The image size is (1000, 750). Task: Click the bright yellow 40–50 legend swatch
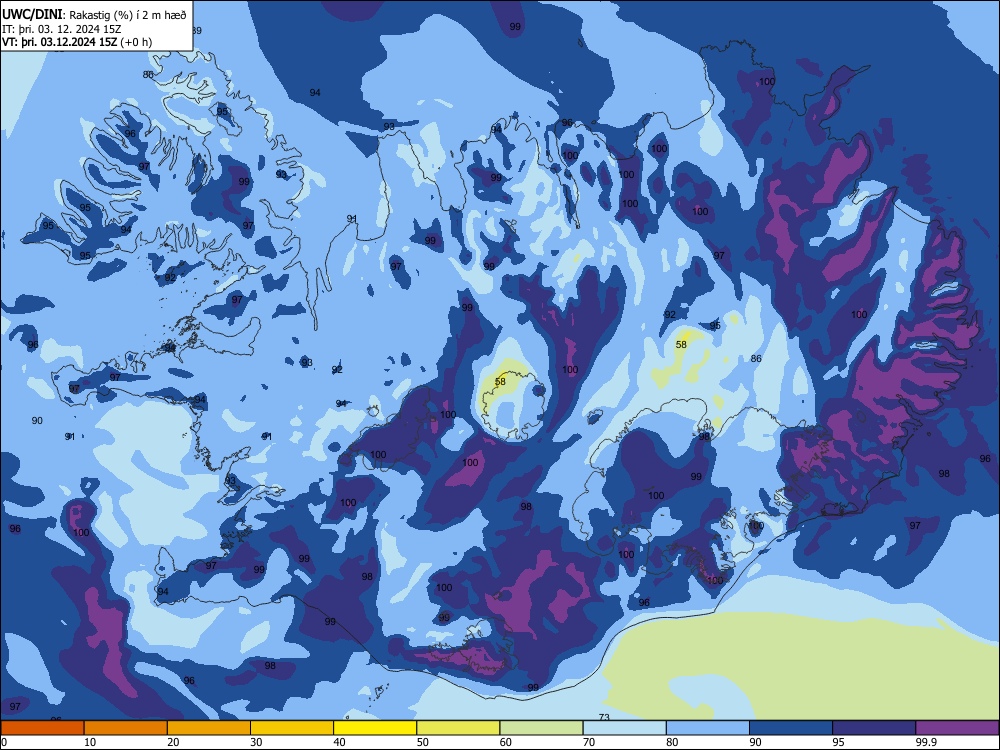coord(375,728)
